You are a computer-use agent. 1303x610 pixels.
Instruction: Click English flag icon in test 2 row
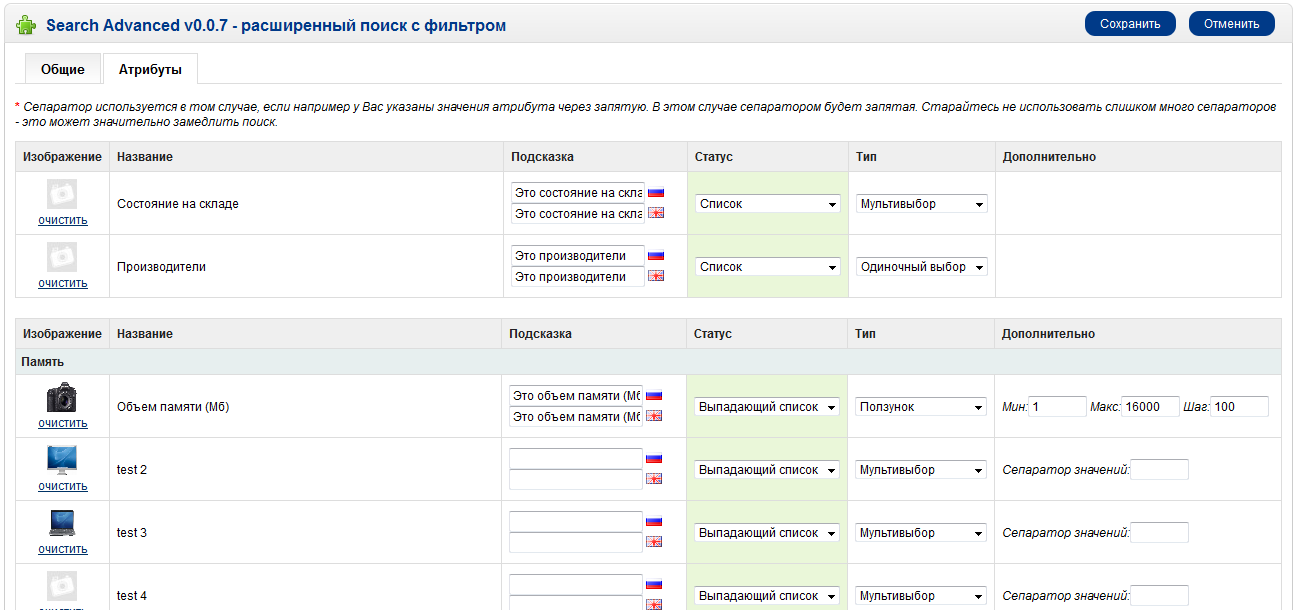click(x=654, y=479)
